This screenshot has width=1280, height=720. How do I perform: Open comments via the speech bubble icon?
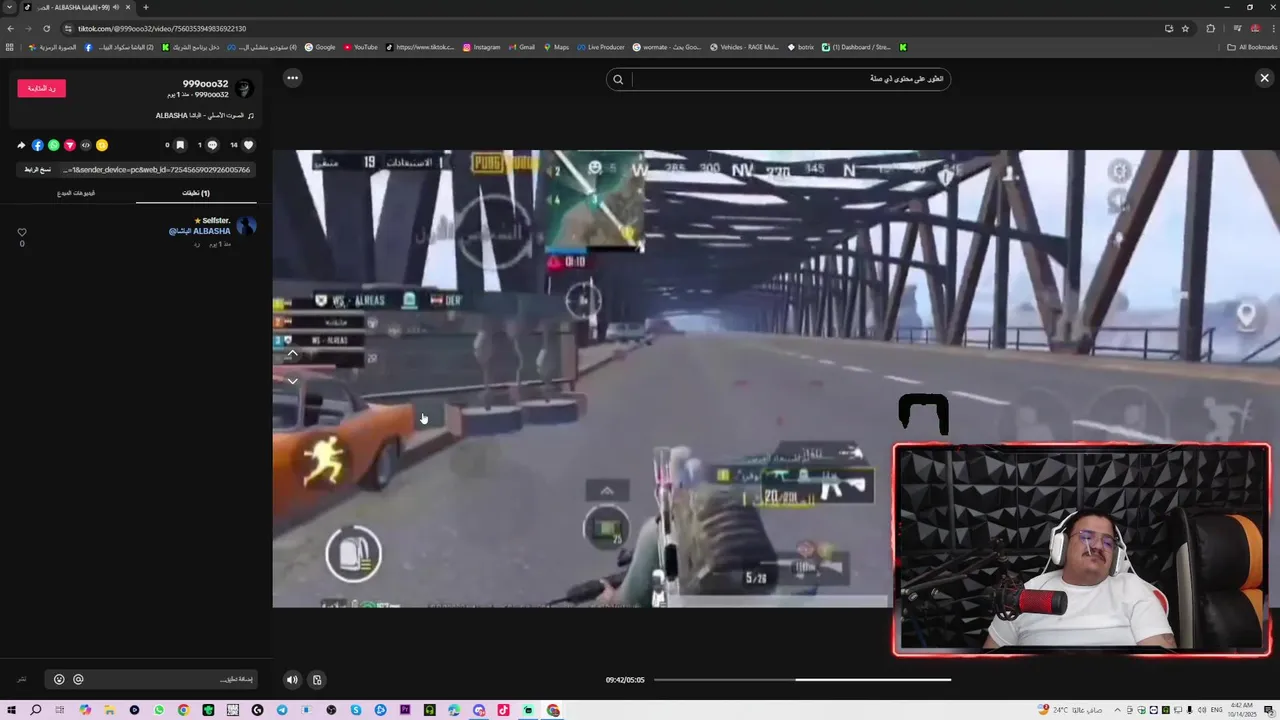tap(212, 145)
